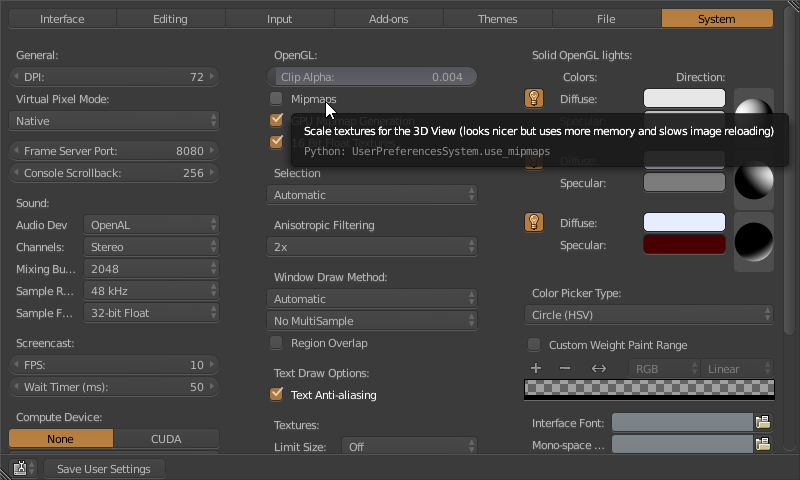
Task: Open Textures Limit Size Off dropdown
Action: coord(410,447)
